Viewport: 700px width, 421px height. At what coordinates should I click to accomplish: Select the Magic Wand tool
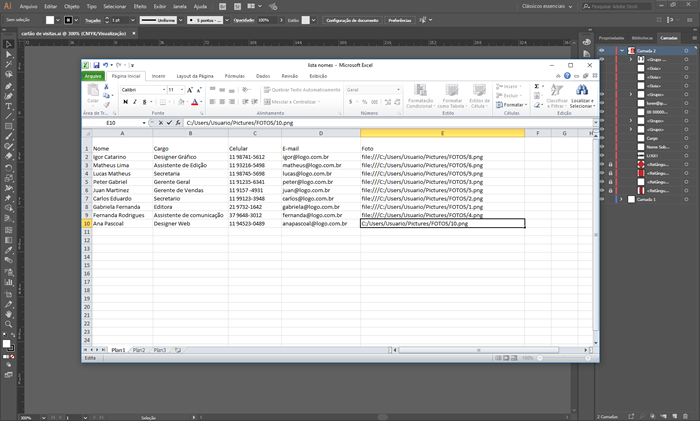[x=8, y=64]
